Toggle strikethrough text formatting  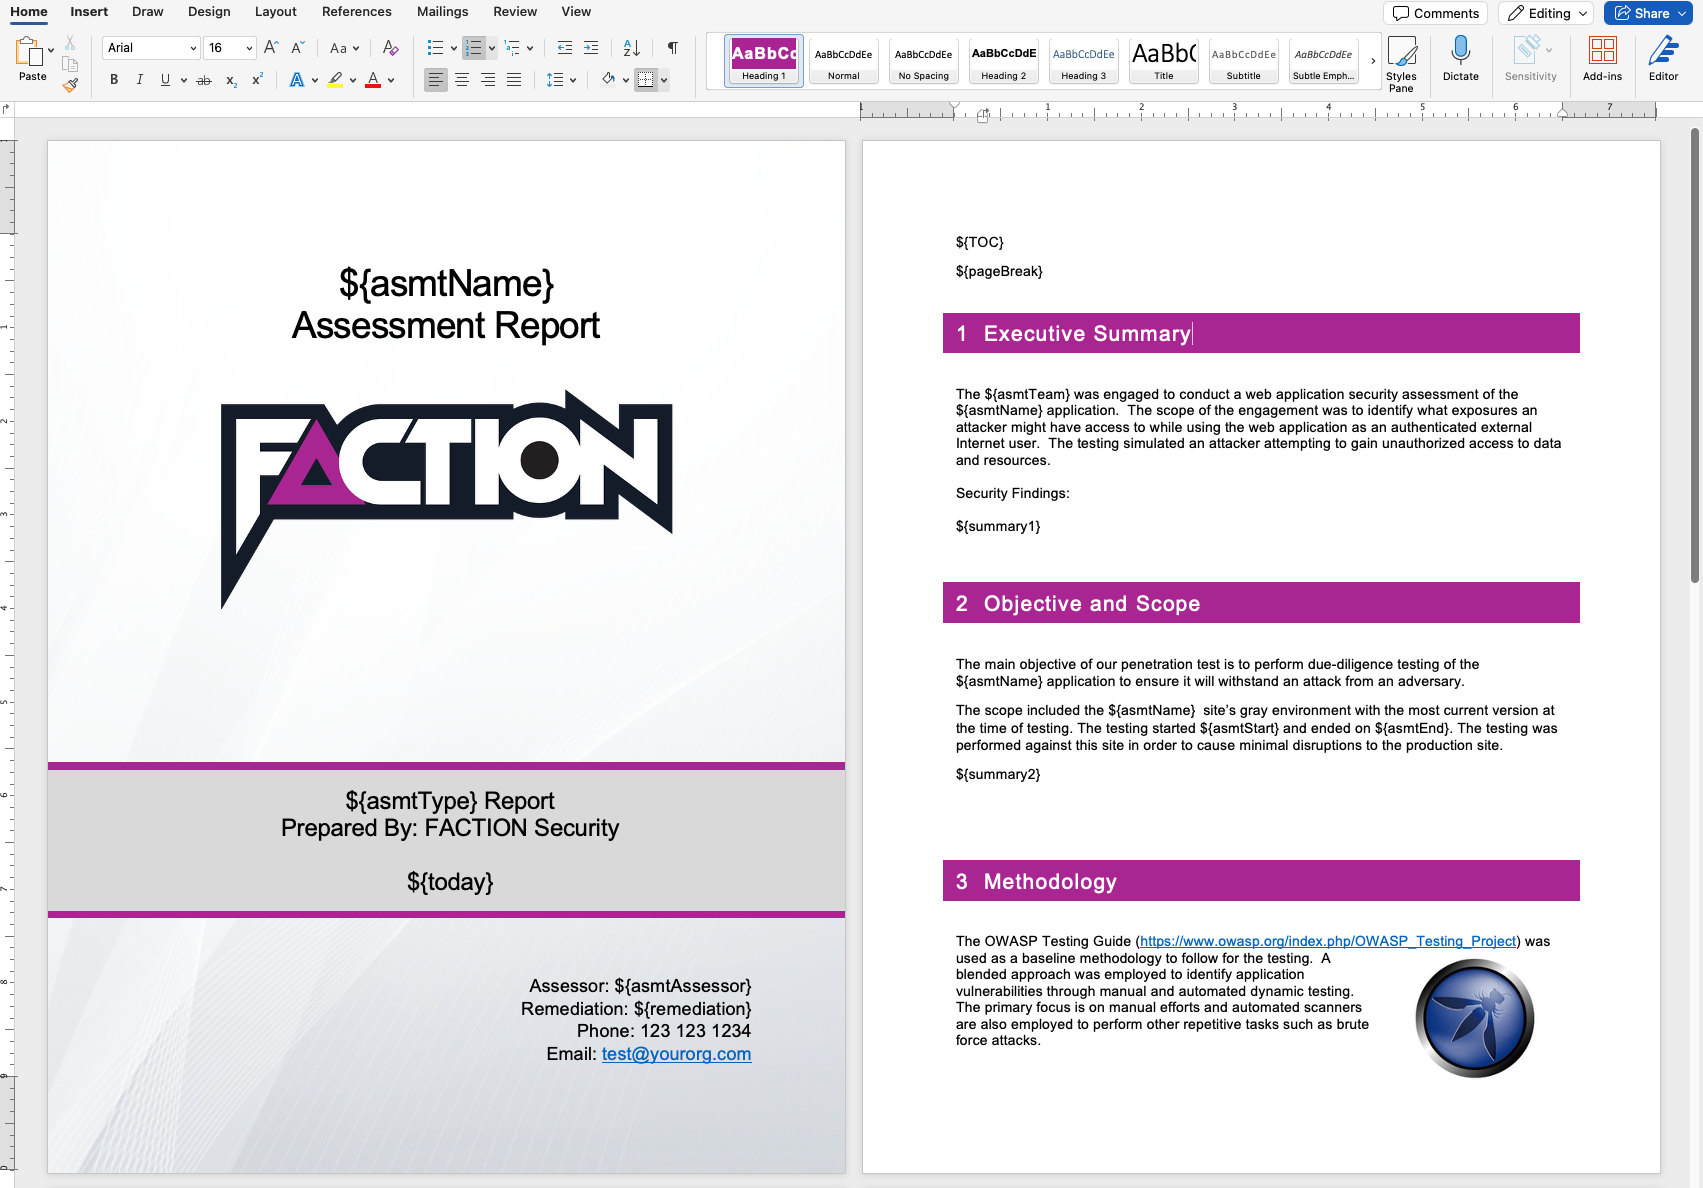pyautogui.click(x=204, y=80)
